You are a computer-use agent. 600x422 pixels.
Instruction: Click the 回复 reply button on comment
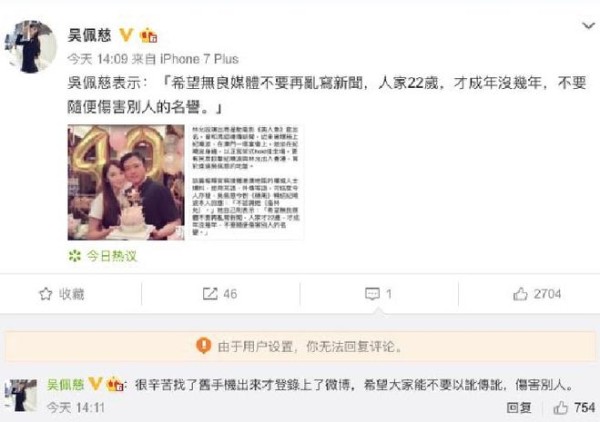click(518, 408)
